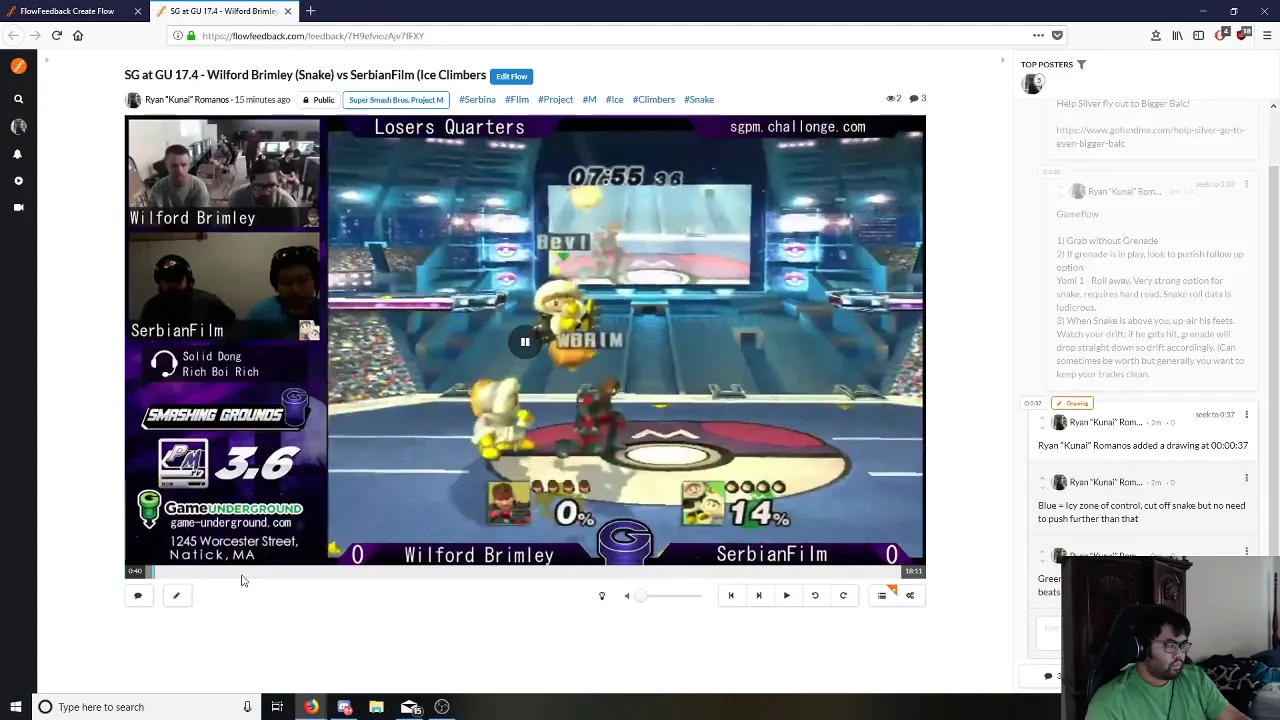Select the pencil drawing tool below the video
The image size is (1280, 720).
point(176,596)
